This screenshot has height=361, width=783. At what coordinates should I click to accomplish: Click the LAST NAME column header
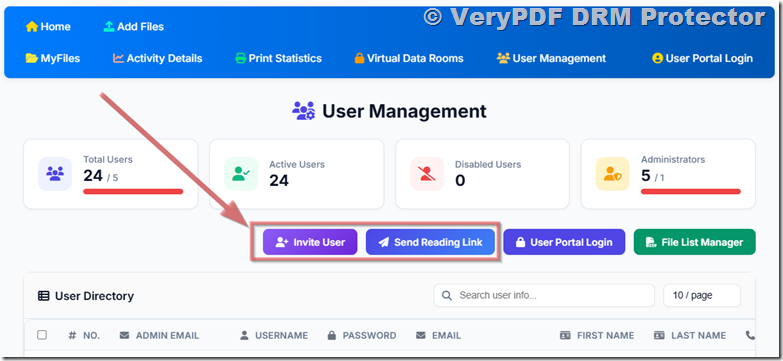[690, 336]
